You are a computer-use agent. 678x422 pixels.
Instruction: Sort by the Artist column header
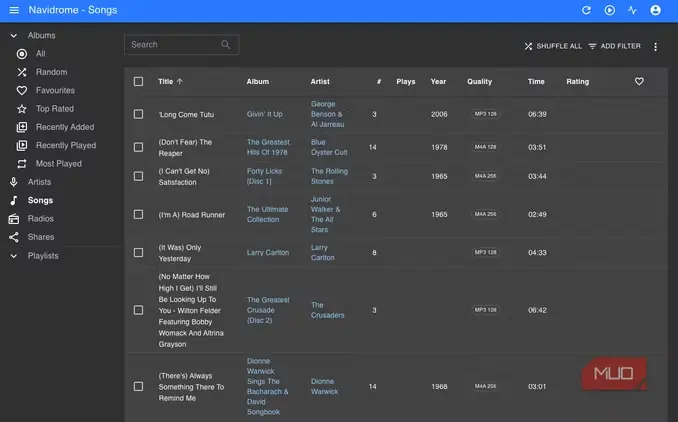[320, 81]
